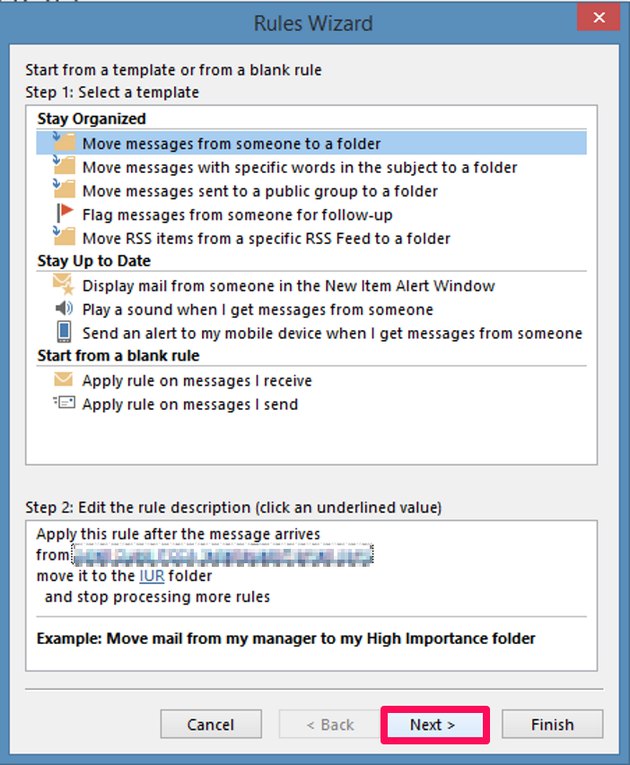Screen dimensions: 630x765
Task: Select Flag messages from someone for follow-up
Action: point(237,215)
